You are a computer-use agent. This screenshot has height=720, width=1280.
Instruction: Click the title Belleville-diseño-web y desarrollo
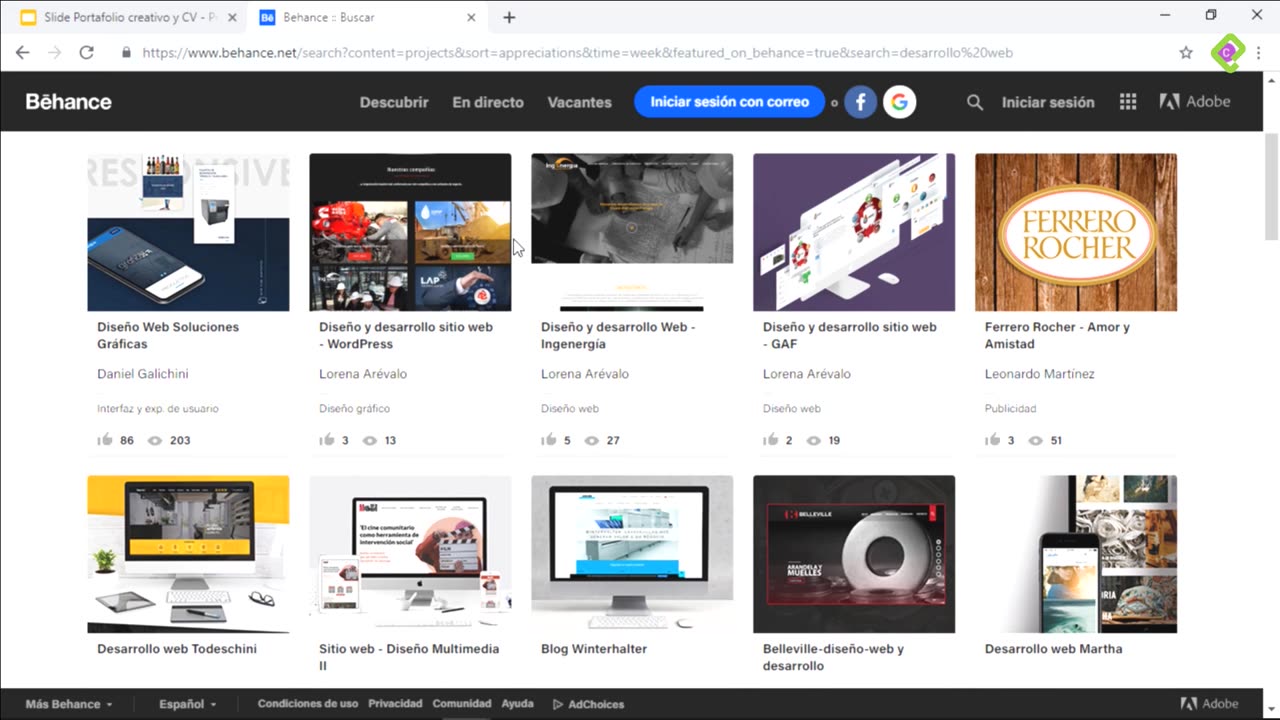click(x=833, y=657)
